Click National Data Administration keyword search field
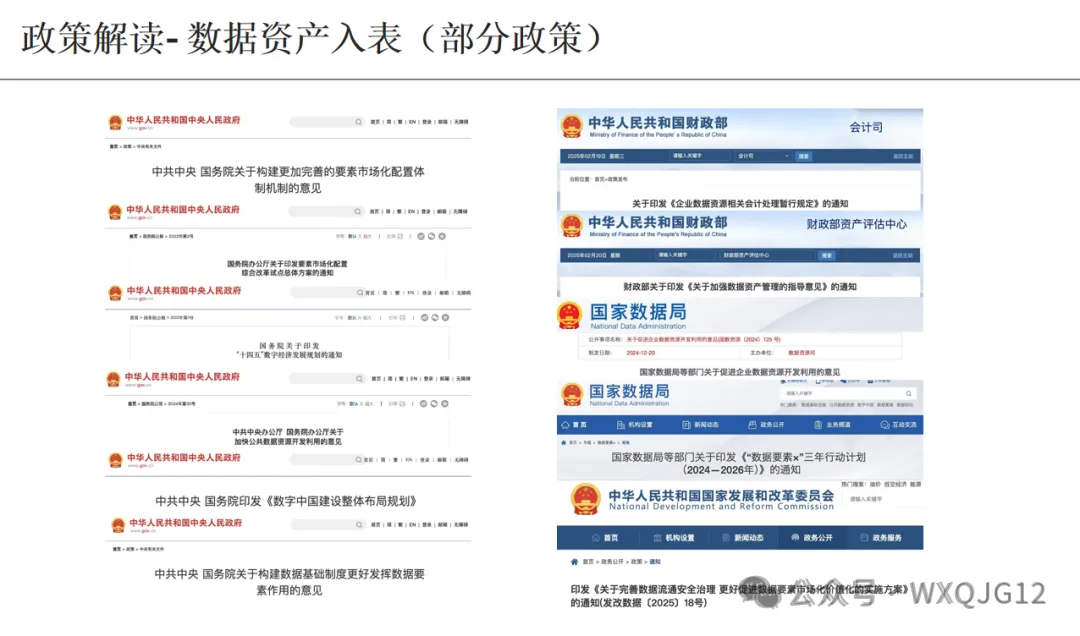Screen dimensions: 1080x636 (847, 393)
